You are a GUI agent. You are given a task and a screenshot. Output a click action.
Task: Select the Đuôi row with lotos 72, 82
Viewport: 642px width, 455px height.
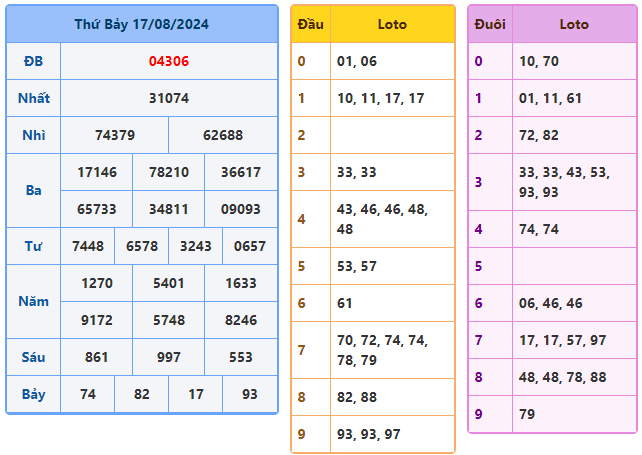point(552,135)
